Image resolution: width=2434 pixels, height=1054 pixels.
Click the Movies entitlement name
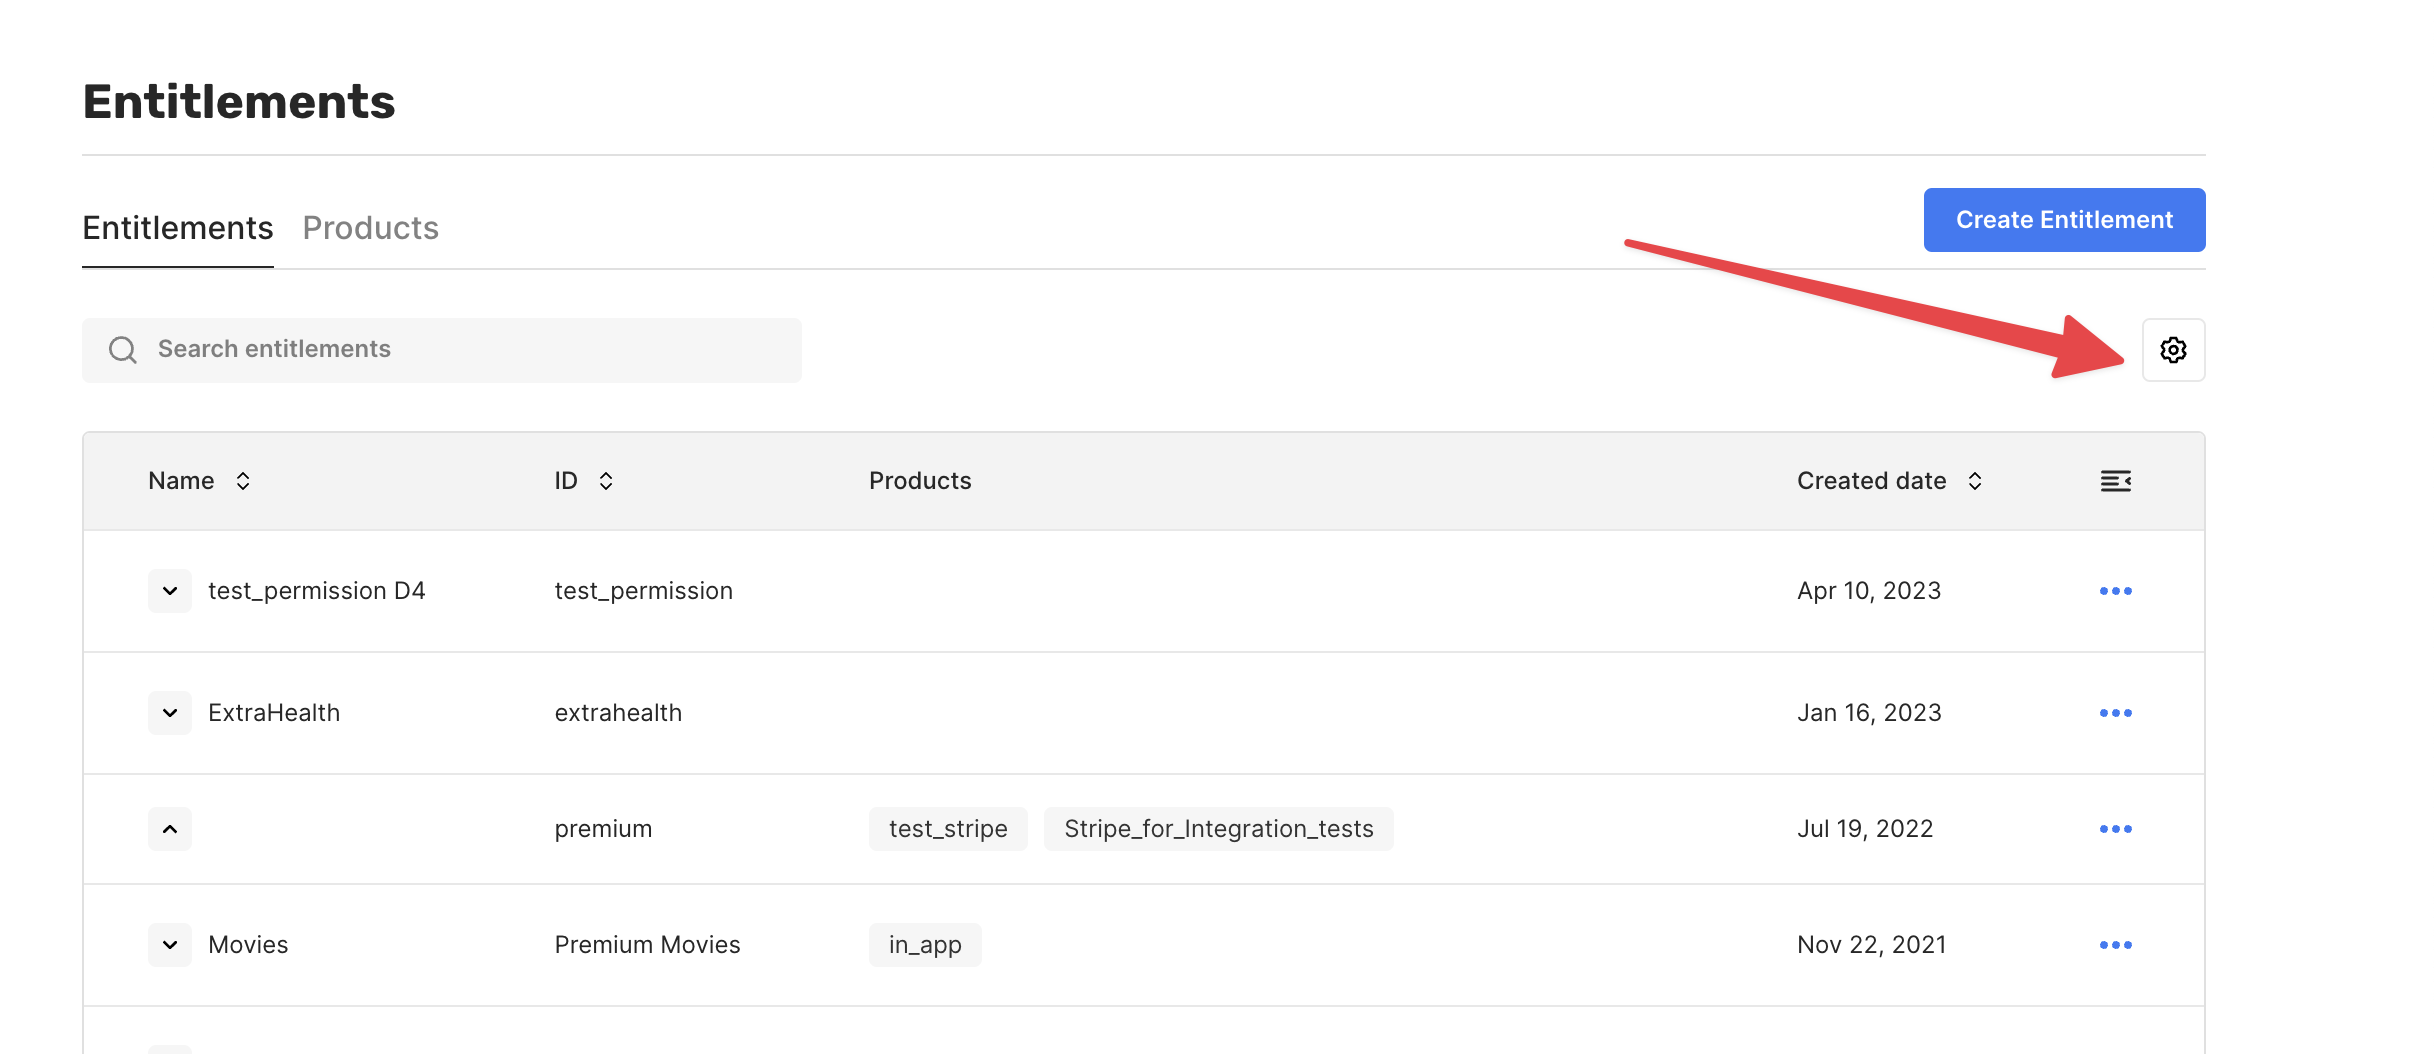click(x=248, y=945)
